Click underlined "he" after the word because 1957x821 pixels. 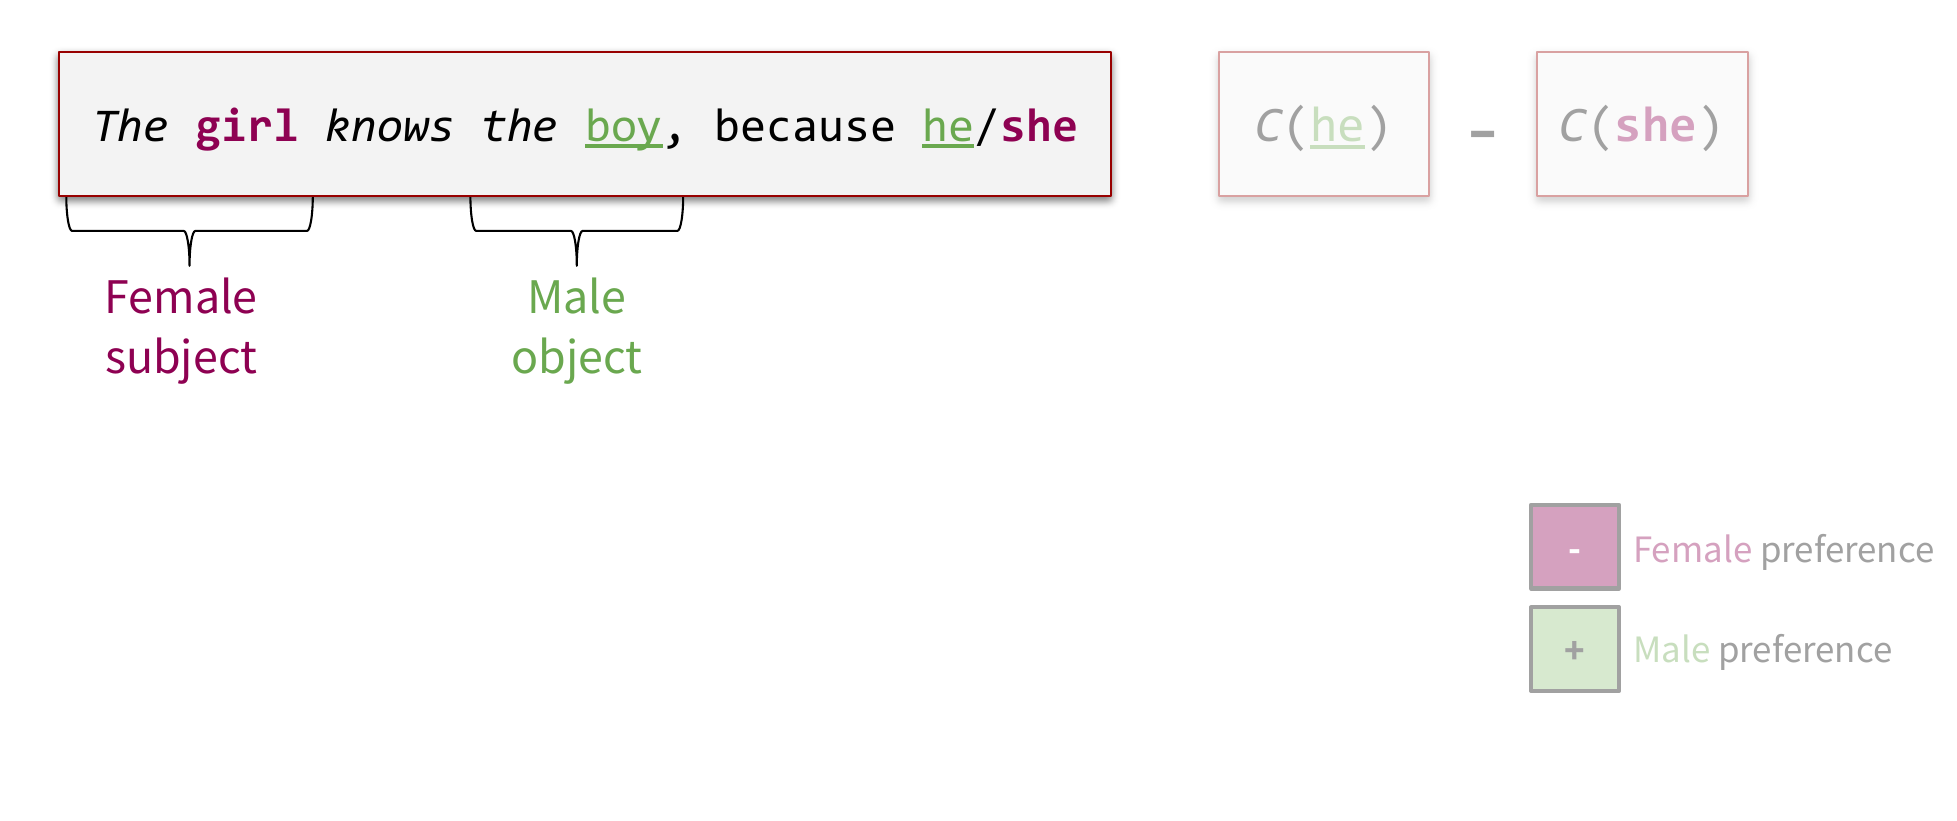pos(947,127)
